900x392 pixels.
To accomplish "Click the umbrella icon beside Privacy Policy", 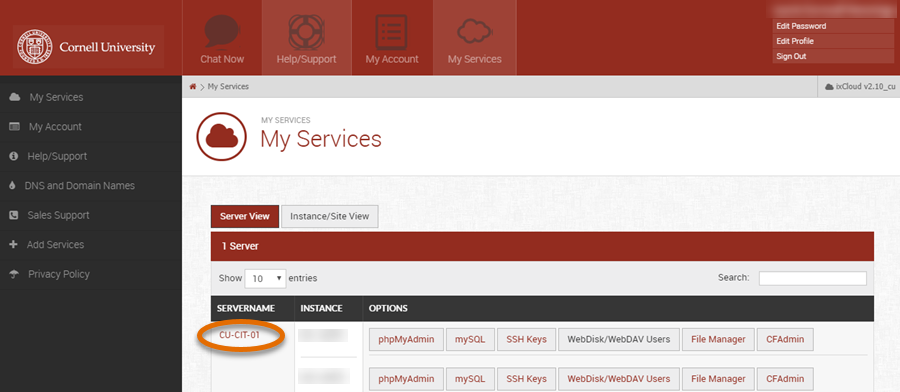I will point(15,274).
